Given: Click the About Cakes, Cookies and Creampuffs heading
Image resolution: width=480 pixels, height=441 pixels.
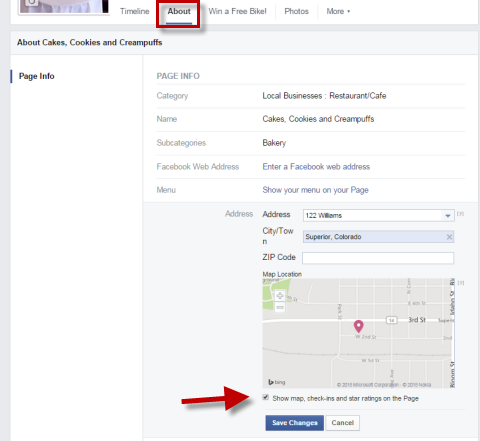Looking at the screenshot, I should [x=90, y=43].
